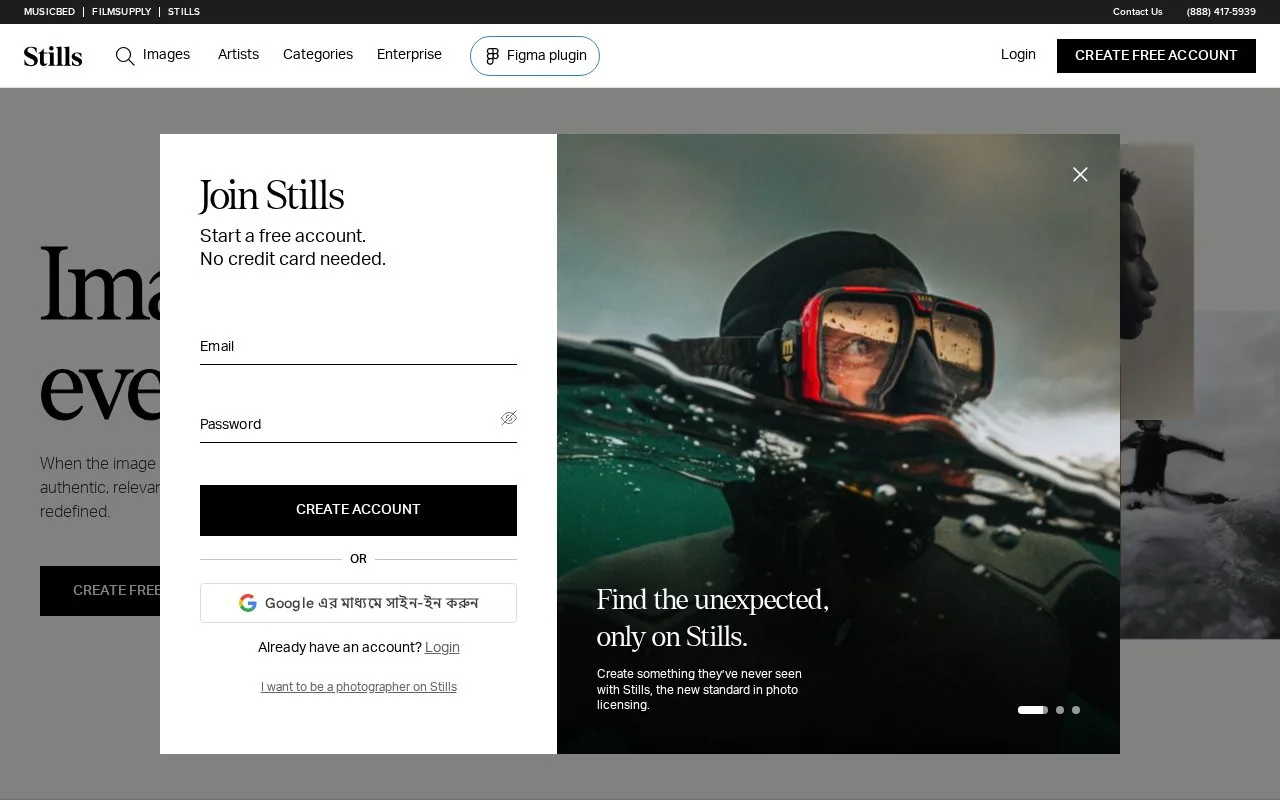Click Login in the top navigation
This screenshot has width=1280, height=800.
[x=1018, y=55]
